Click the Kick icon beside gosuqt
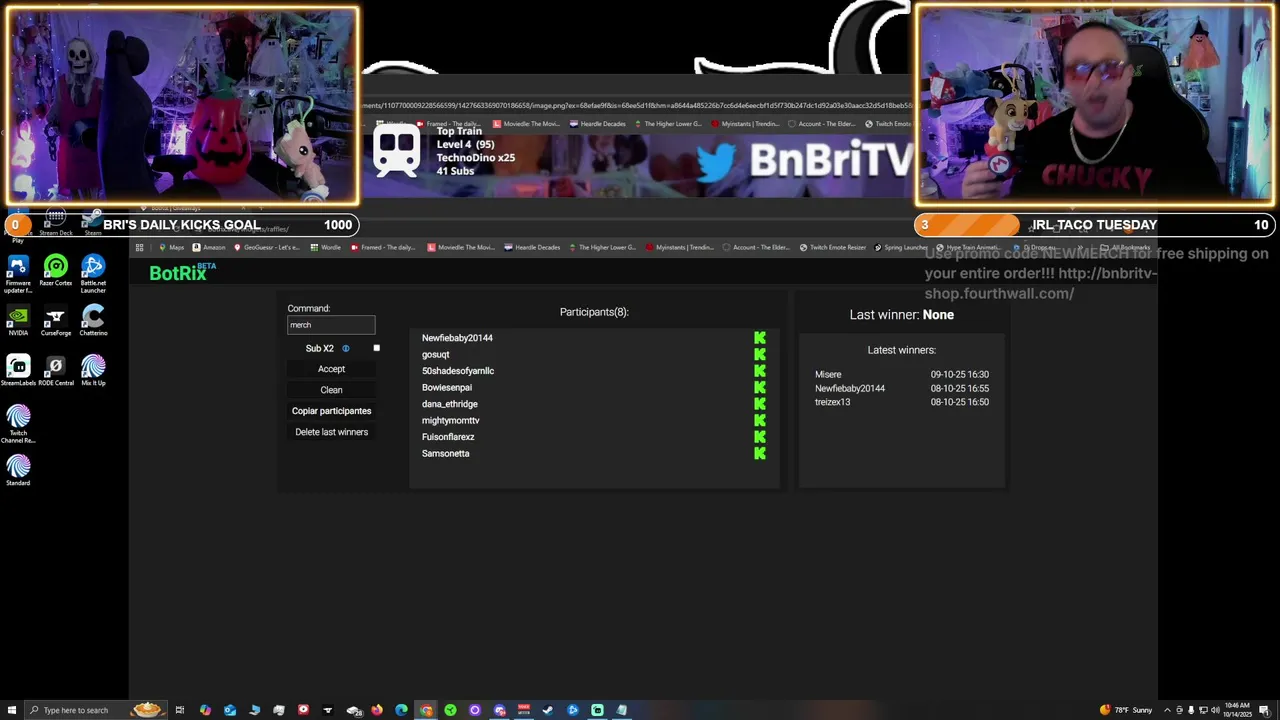Screen dimensions: 1280x720 pos(760,354)
